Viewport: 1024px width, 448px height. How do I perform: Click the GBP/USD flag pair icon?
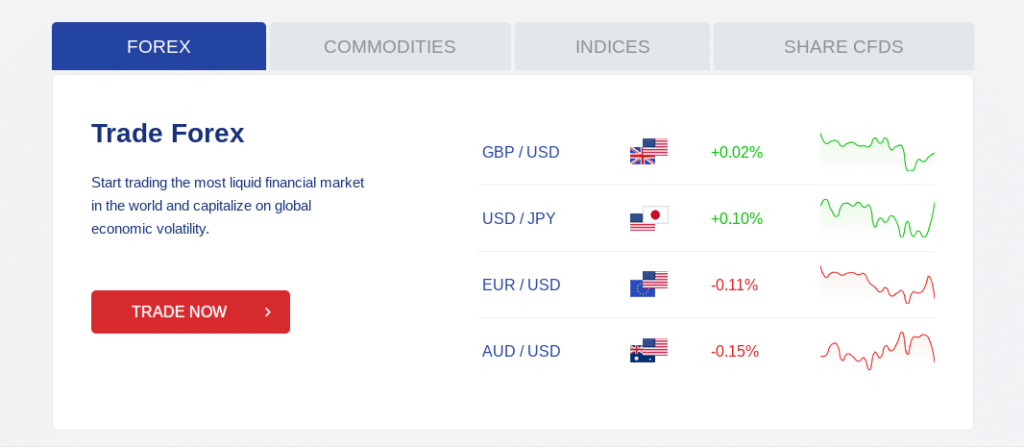pyautogui.click(x=648, y=152)
